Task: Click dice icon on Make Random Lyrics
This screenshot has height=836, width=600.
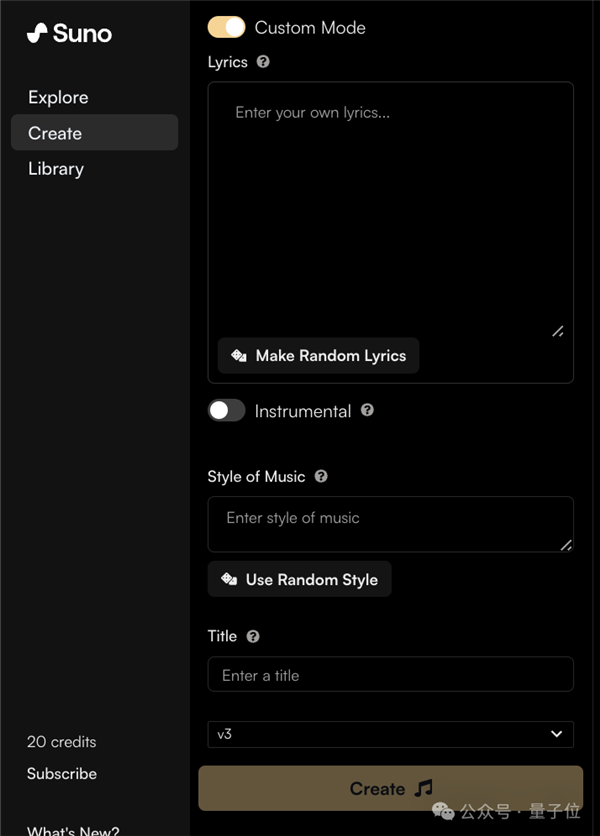Action: pyautogui.click(x=239, y=356)
